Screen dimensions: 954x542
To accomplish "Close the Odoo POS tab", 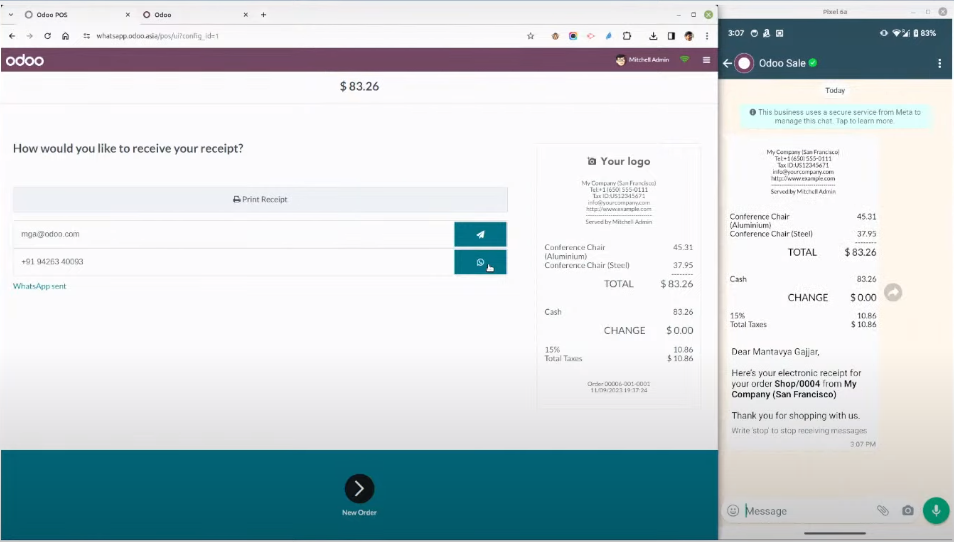I will (127, 15).
